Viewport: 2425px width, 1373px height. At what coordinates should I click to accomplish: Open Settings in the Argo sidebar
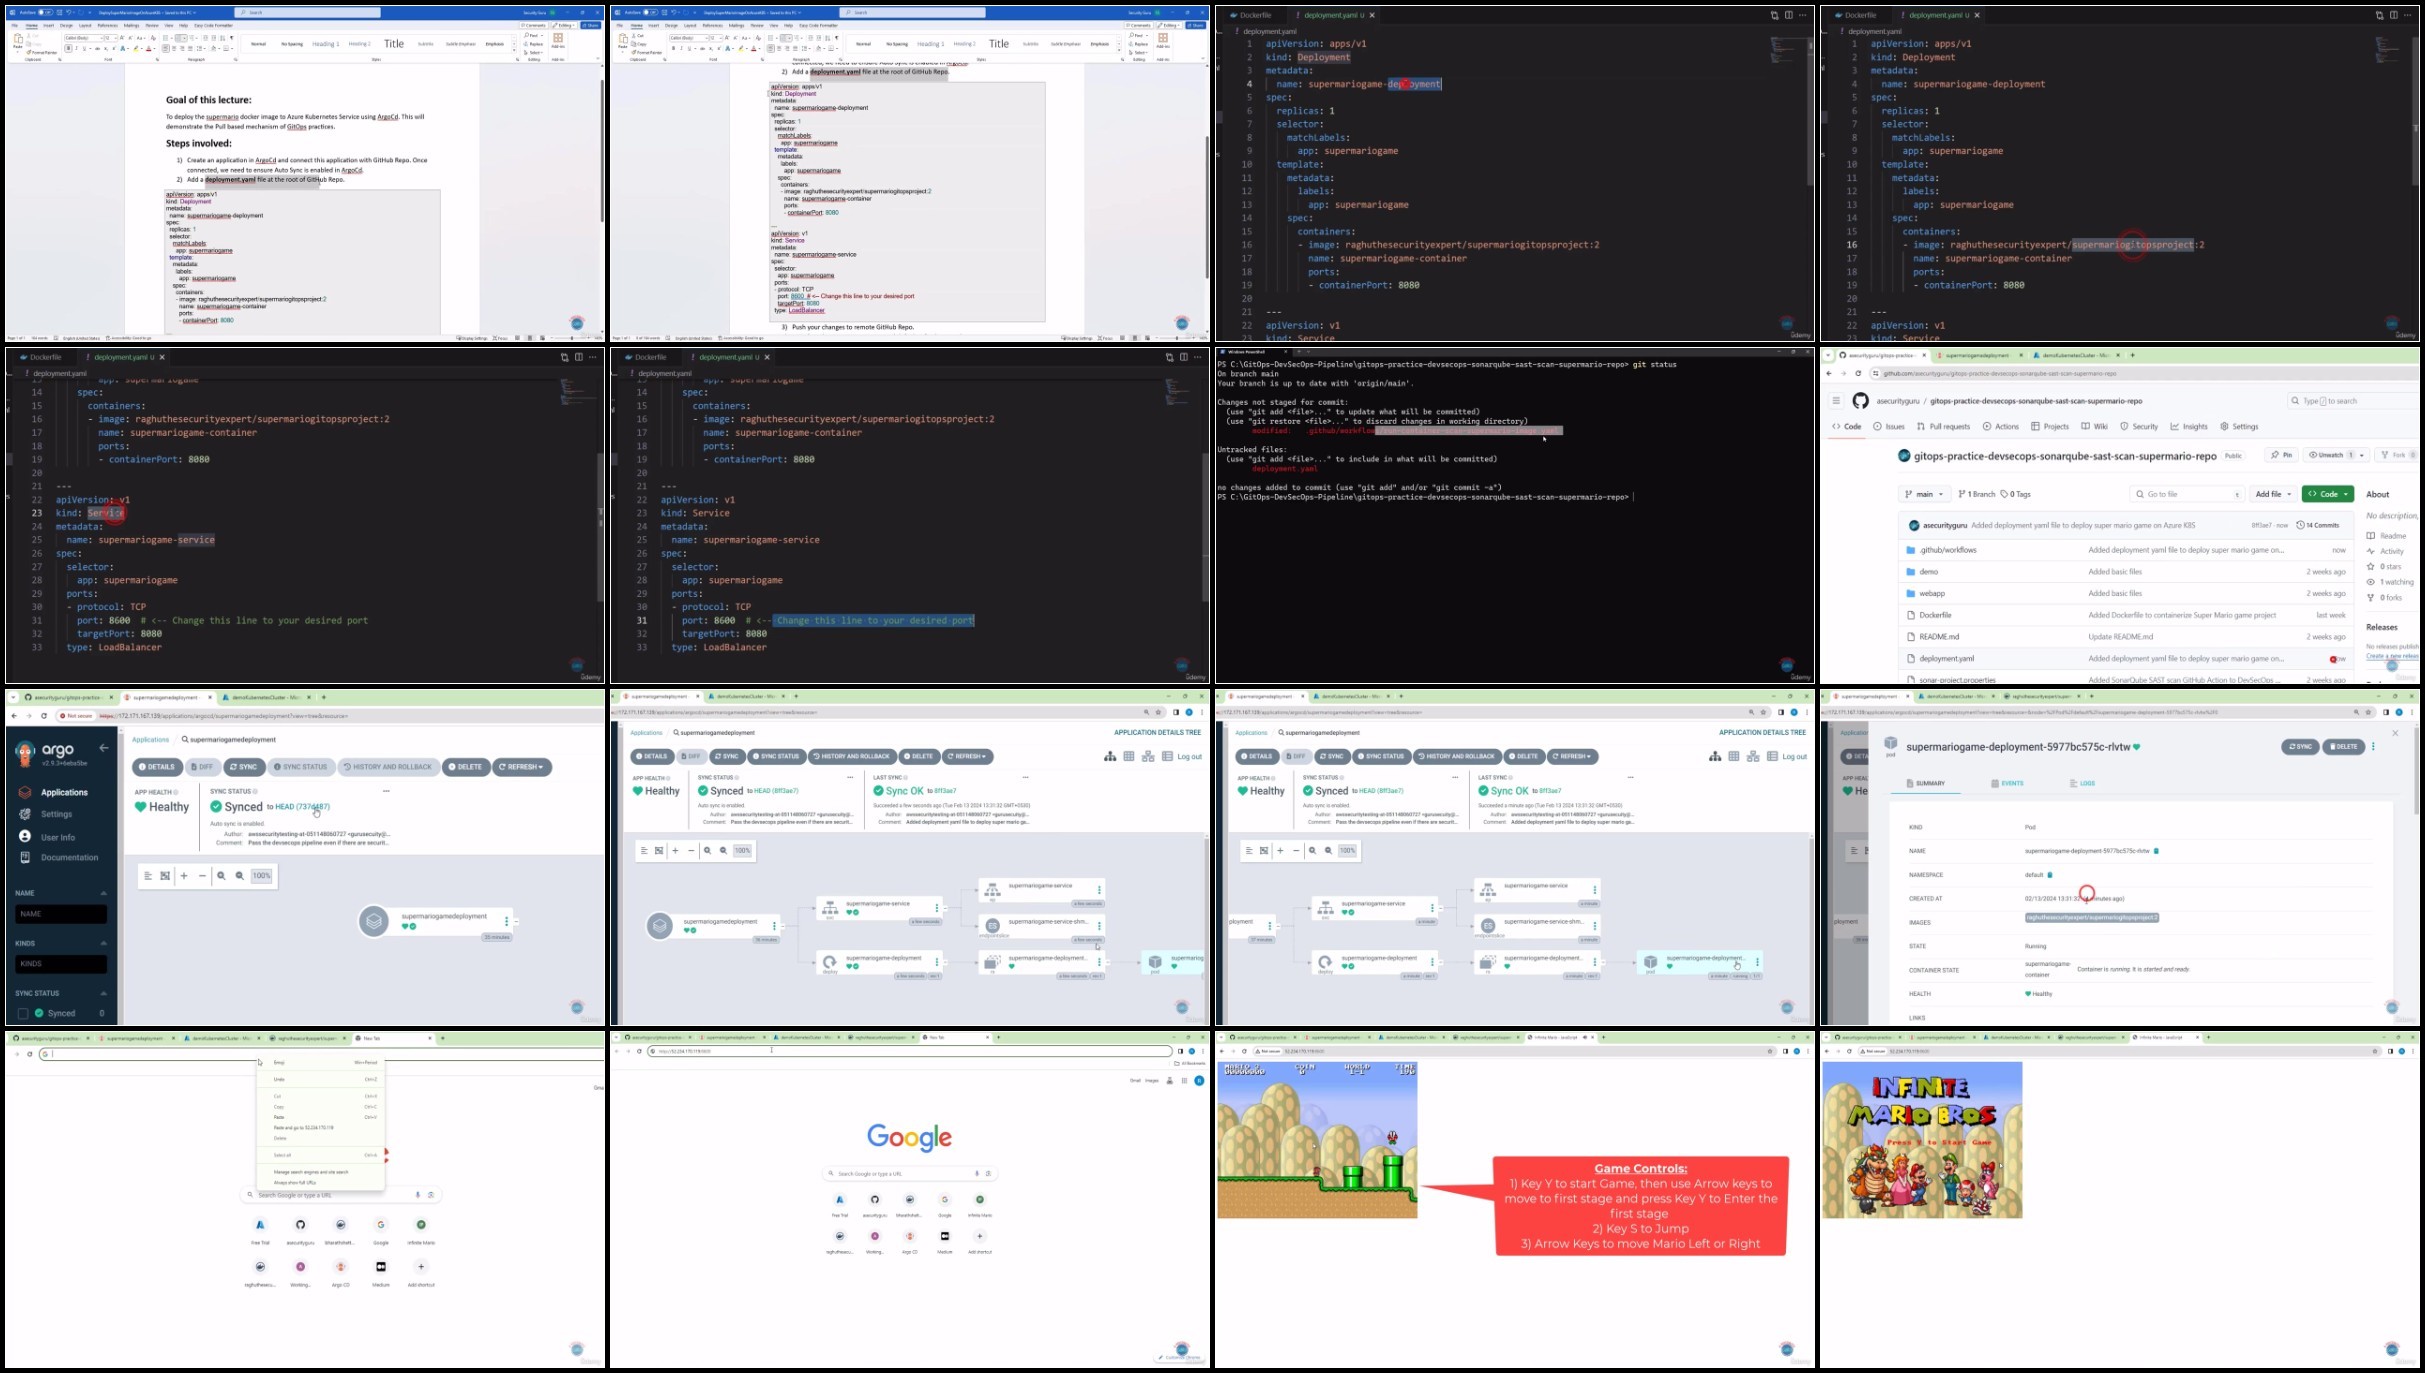coord(56,814)
